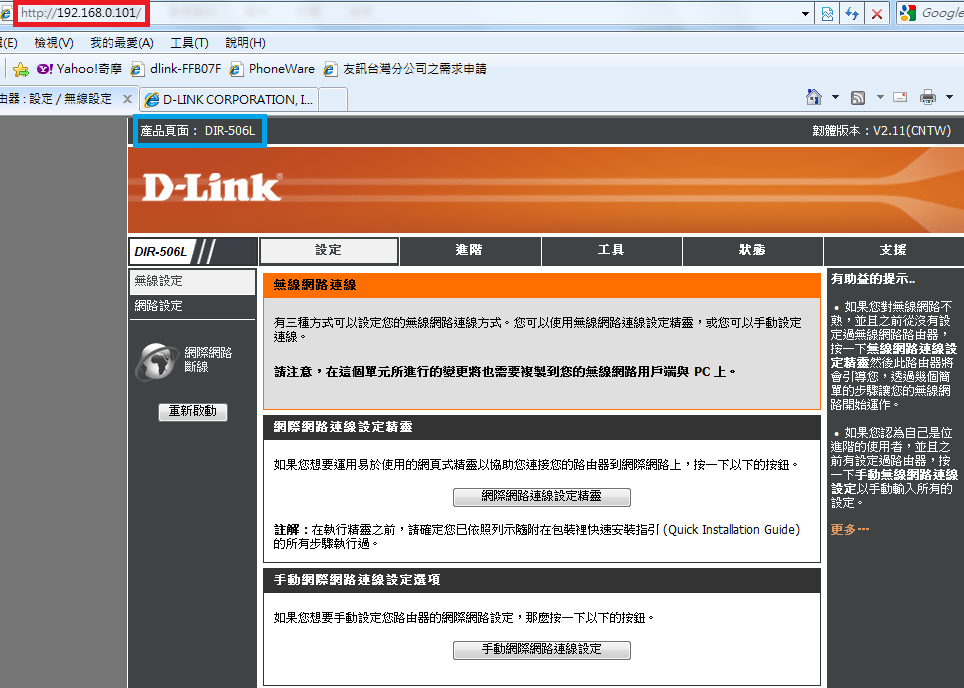
Task: Click the Google search provider icon
Action: tap(907, 14)
